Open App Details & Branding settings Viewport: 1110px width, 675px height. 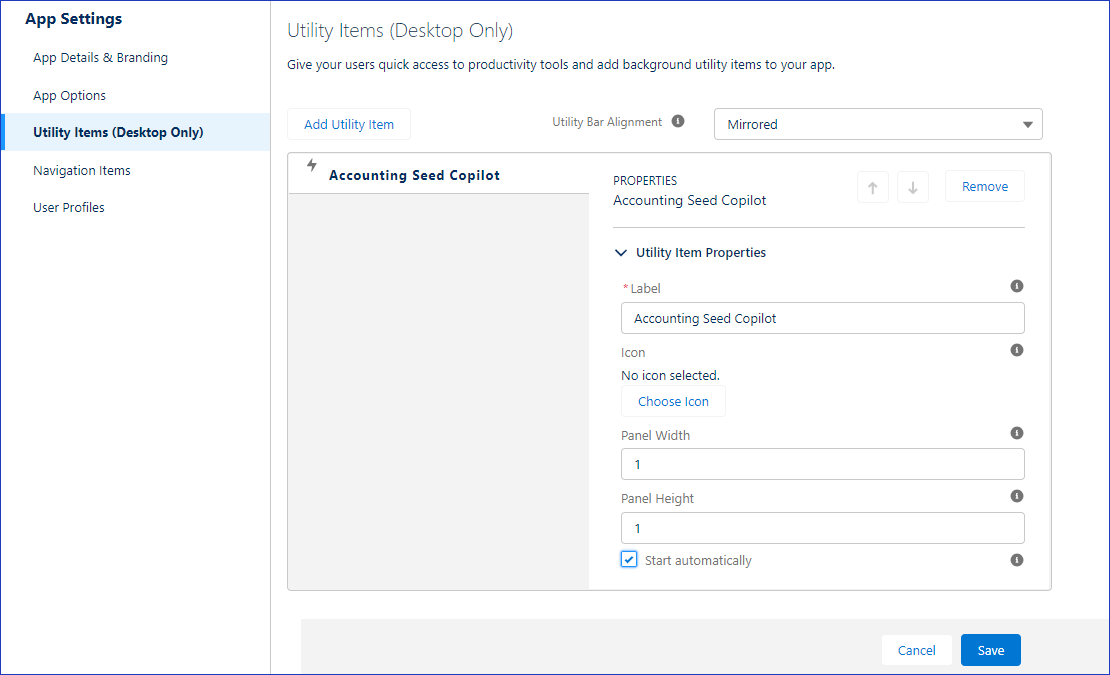coord(100,58)
